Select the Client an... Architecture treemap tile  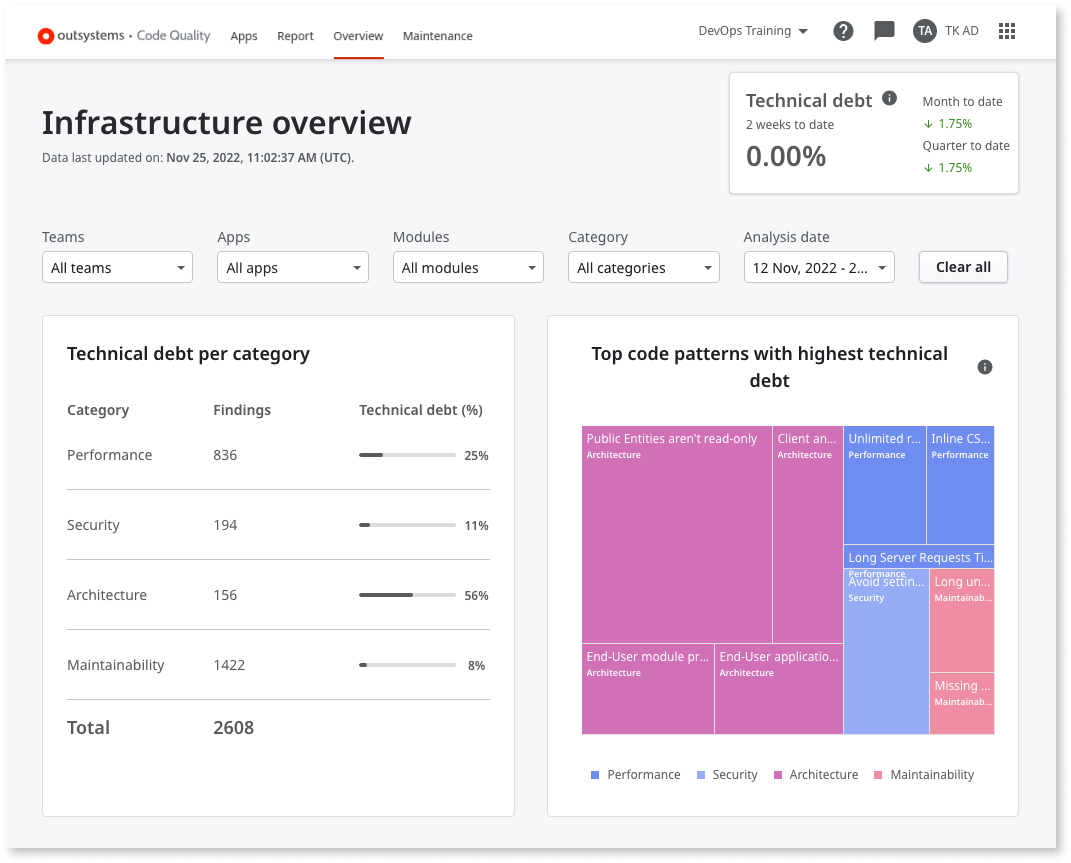[x=808, y=534]
